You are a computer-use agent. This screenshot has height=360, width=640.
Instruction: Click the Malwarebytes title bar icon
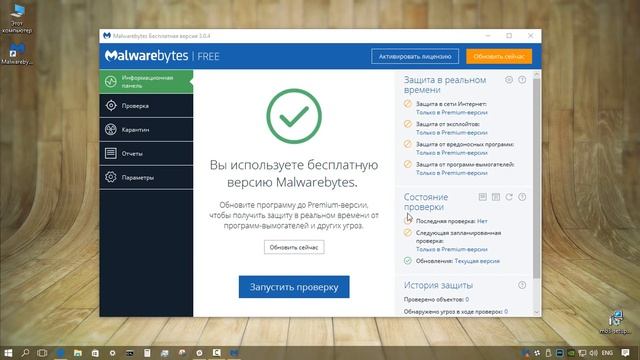(x=107, y=36)
